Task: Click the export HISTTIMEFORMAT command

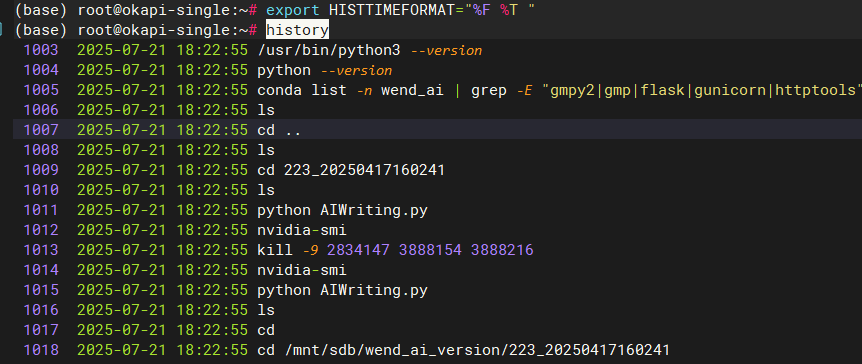Action: [x=400, y=10]
